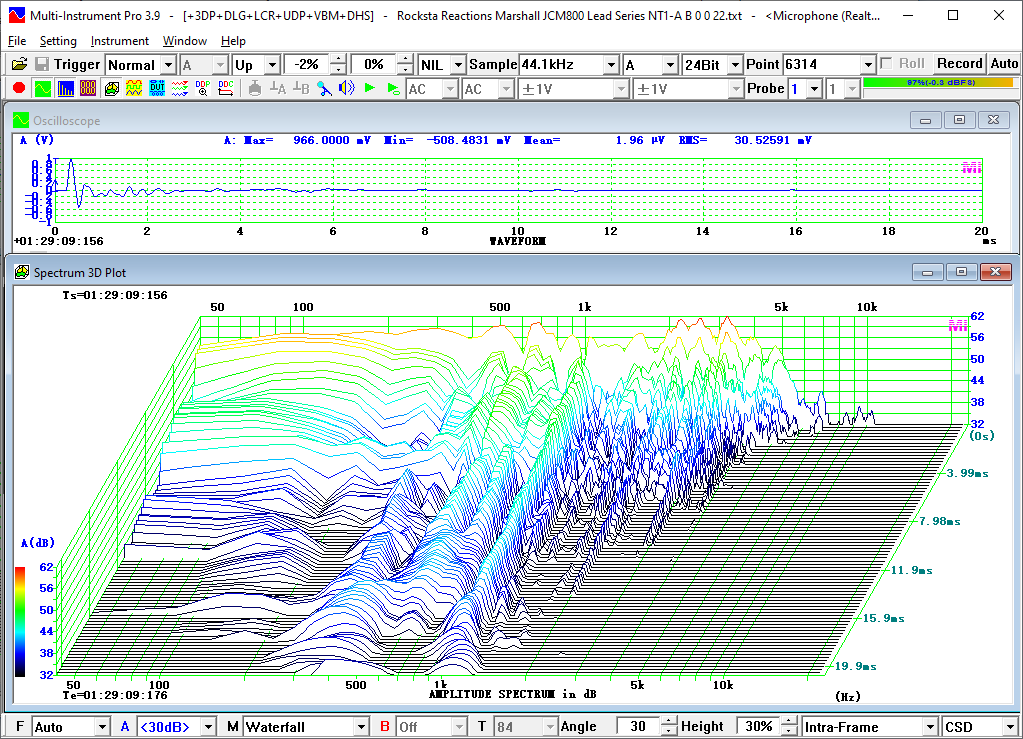Click the Angle 30 input field
Image resolution: width=1023 pixels, height=739 pixels.
tap(638, 727)
